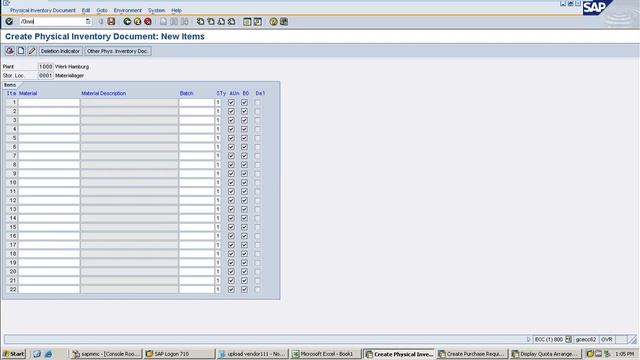Viewport: 640px width, 360px height.
Task: Click the Material field in row 10
Action: click(49, 182)
